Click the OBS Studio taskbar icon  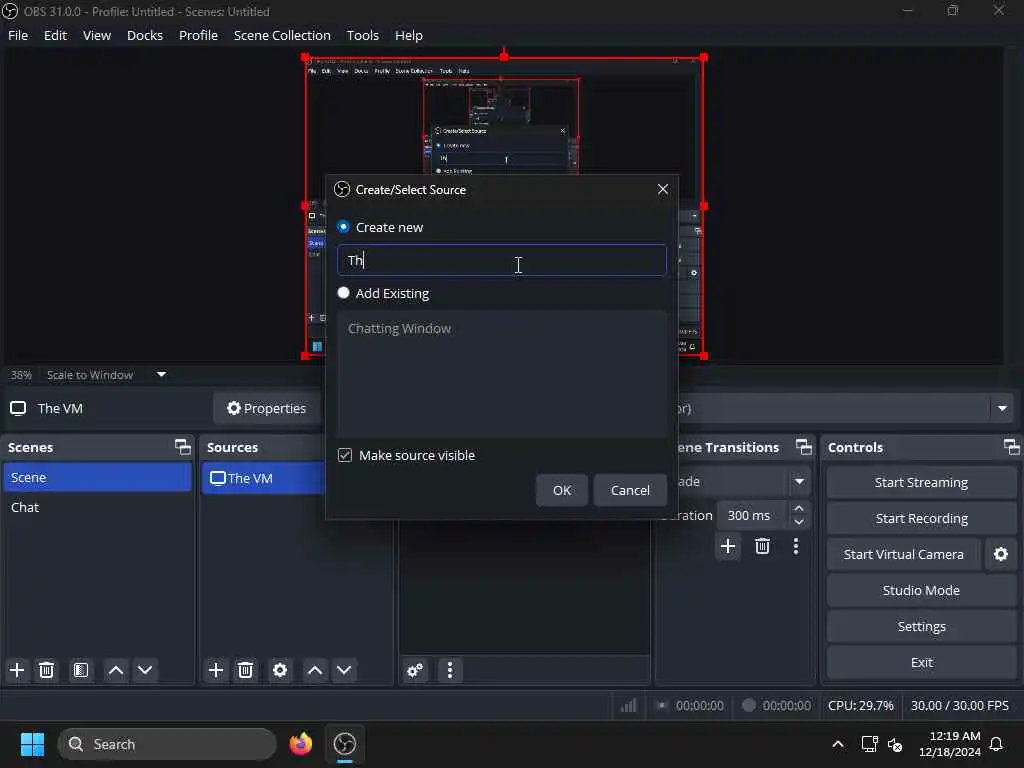coord(345,744)
